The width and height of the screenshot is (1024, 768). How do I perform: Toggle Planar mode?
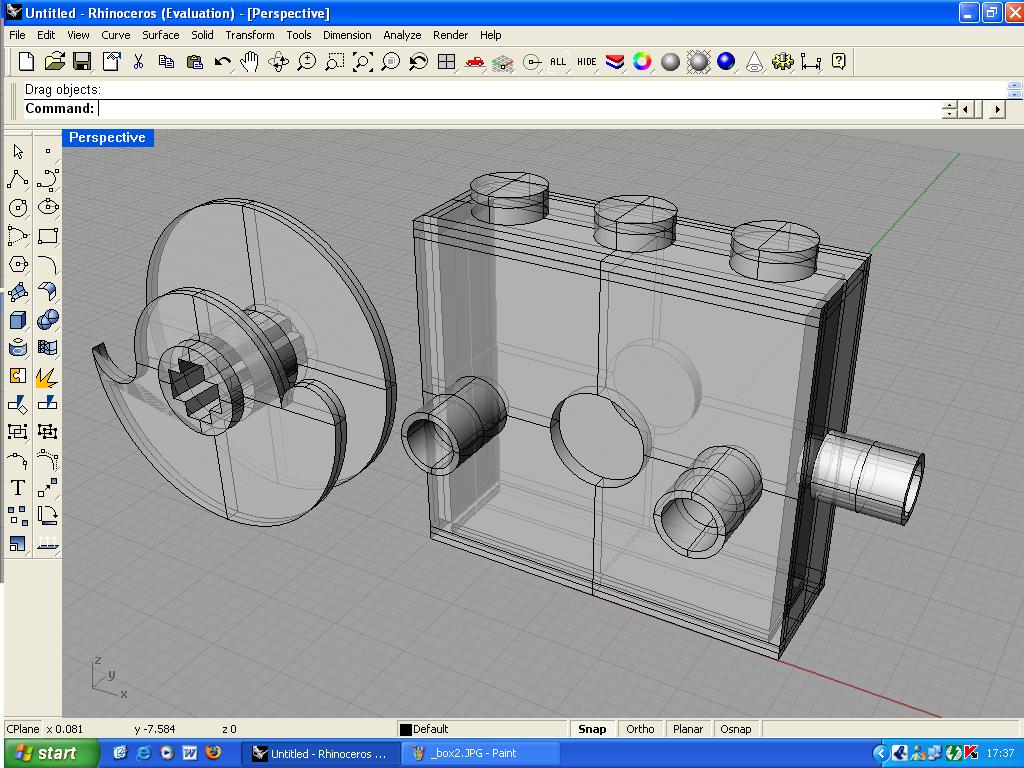pos(688,729)
